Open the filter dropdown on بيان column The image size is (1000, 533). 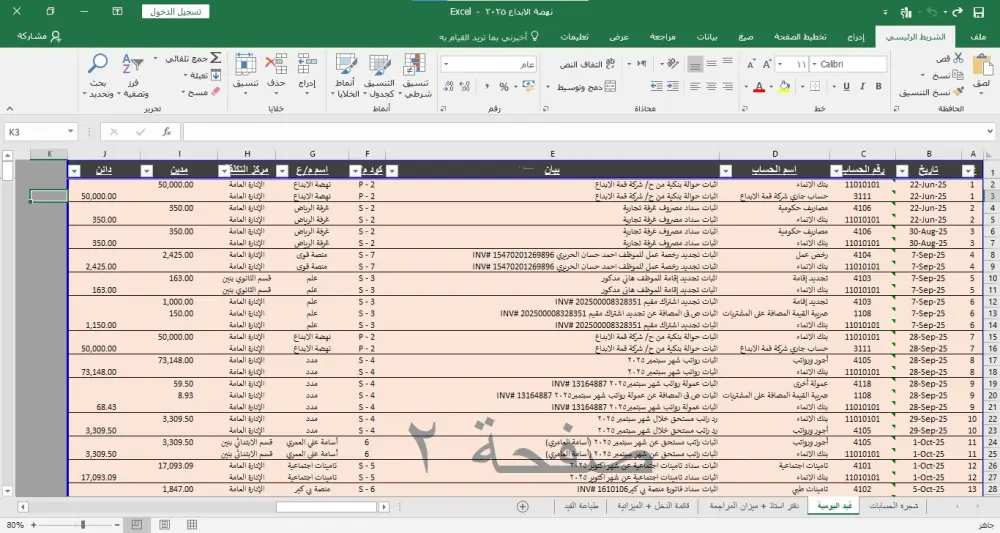(392, 170)
